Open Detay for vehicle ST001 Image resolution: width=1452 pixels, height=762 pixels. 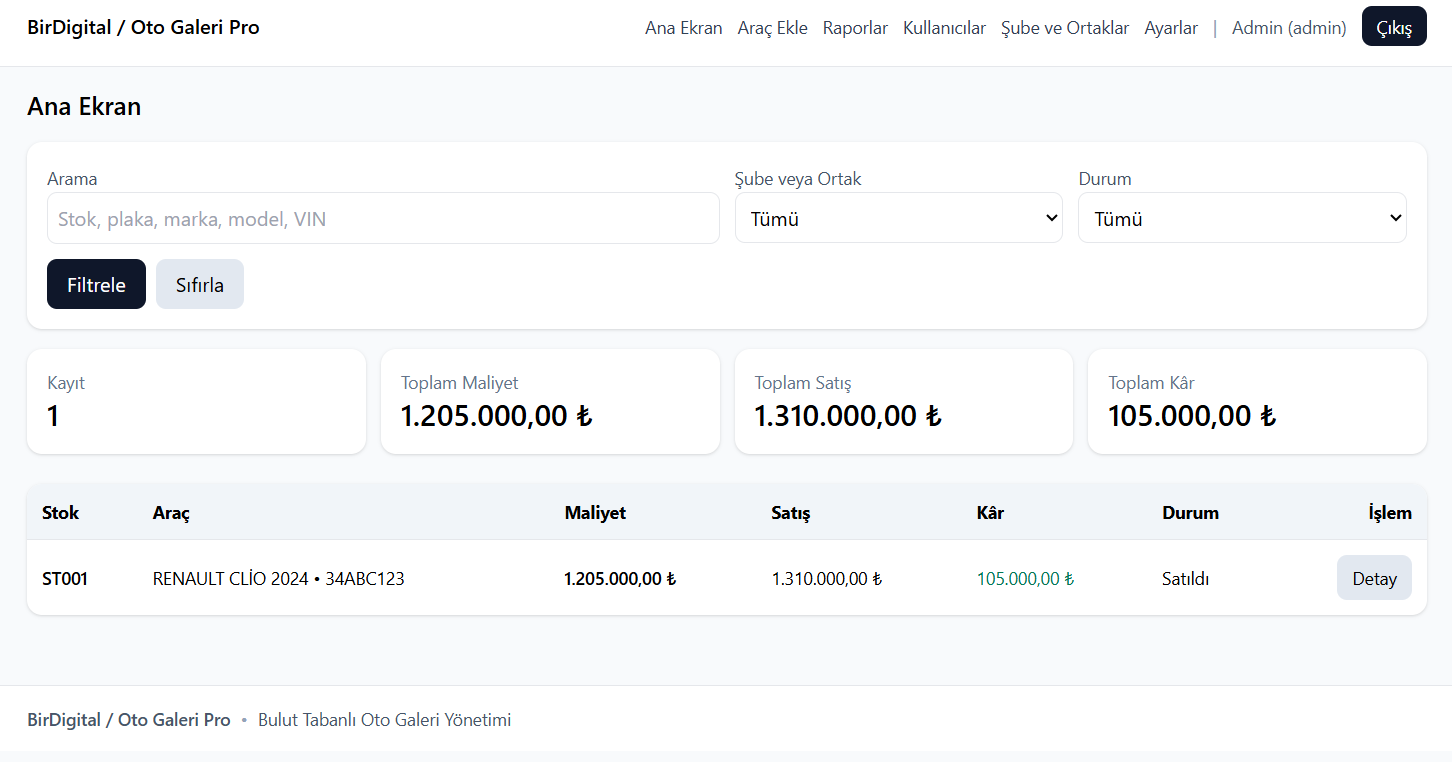pyautogui.click(x=1373, y=578)
